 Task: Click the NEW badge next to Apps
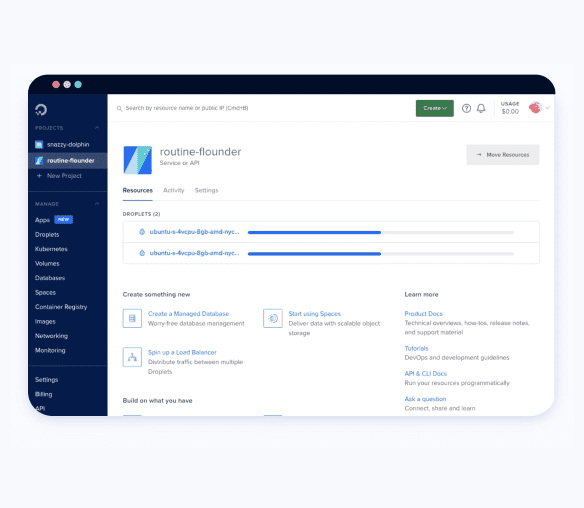coord(64,220)
